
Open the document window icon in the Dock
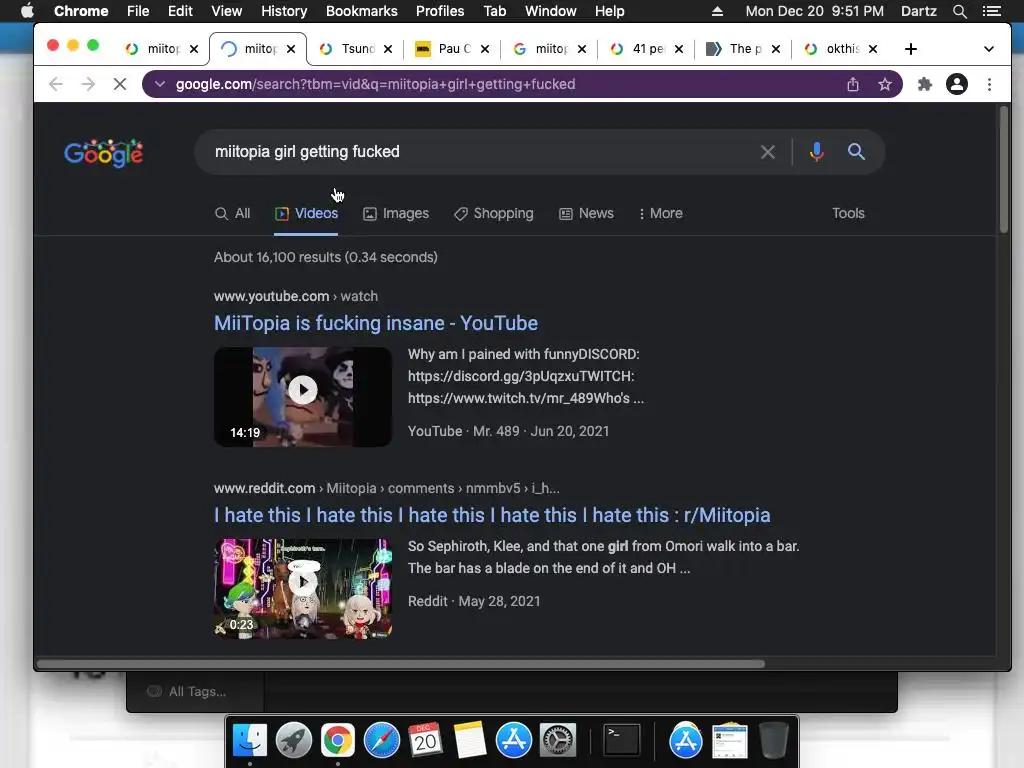click(729, 741)
